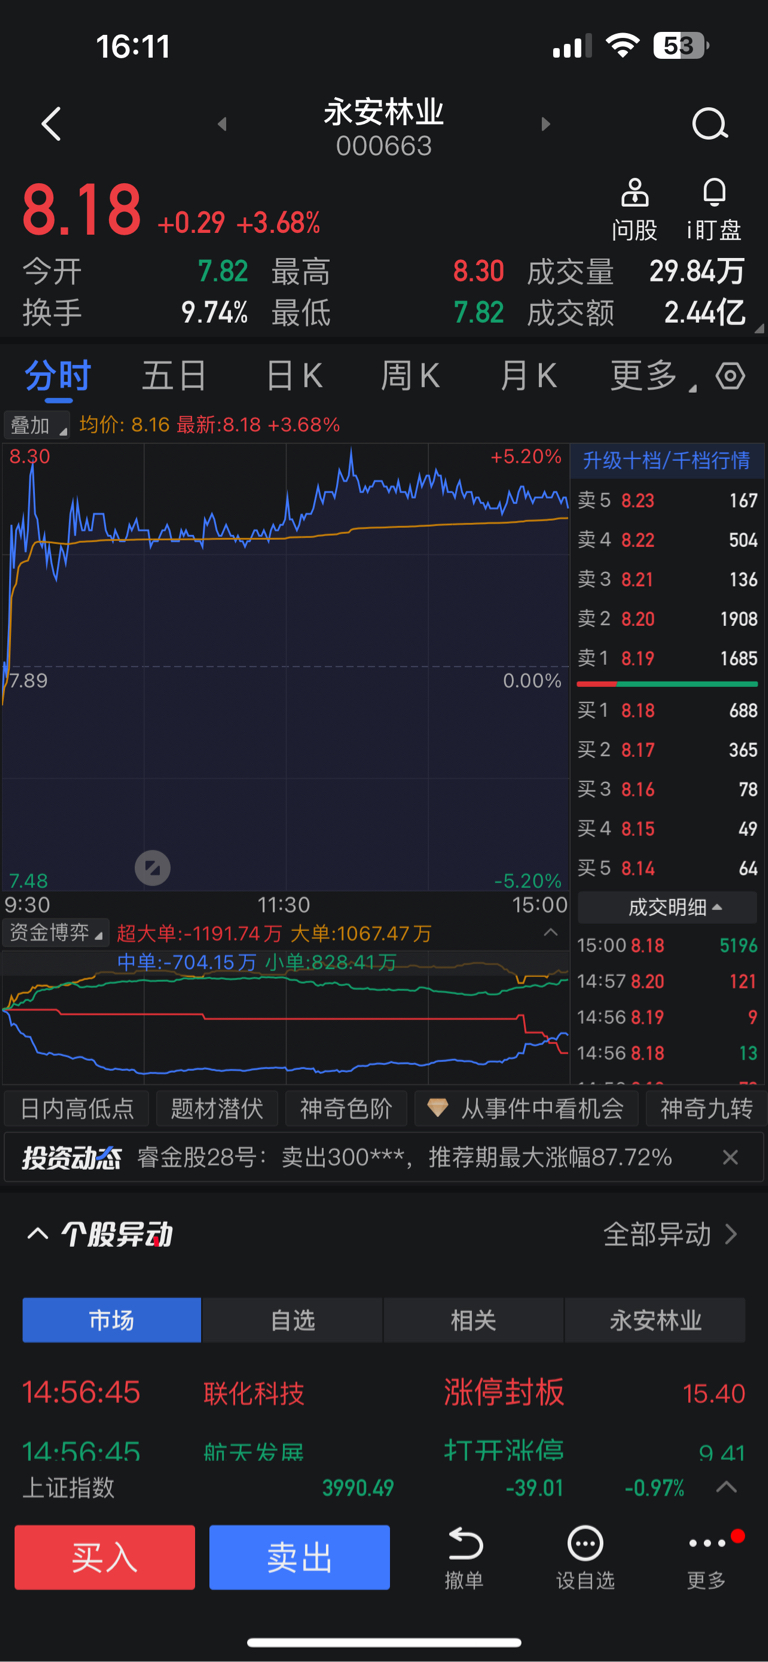Tap 卖3 price 8.21 row
This screenshot has height=1662, width=768.
tap(667, 579)
